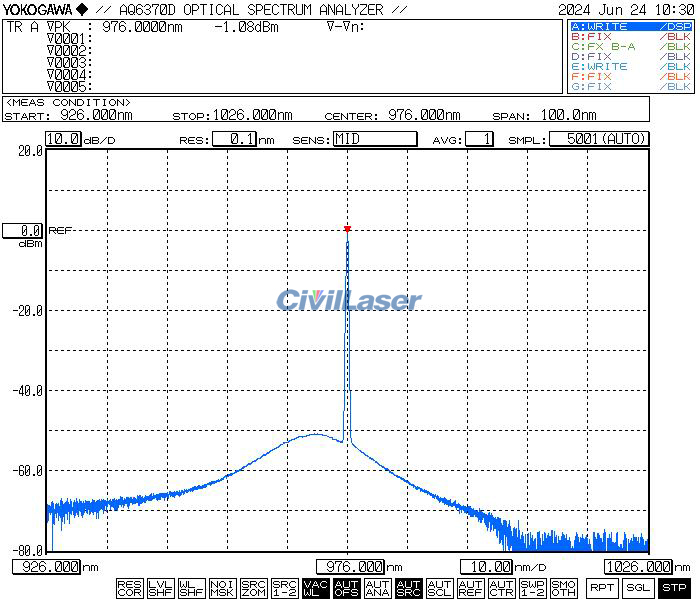This screenshot has width=700, height=599.
Task: Click the AQ6370D OPTICAL SPECTRUM ANALYZER title
Action: click(251, 9)
